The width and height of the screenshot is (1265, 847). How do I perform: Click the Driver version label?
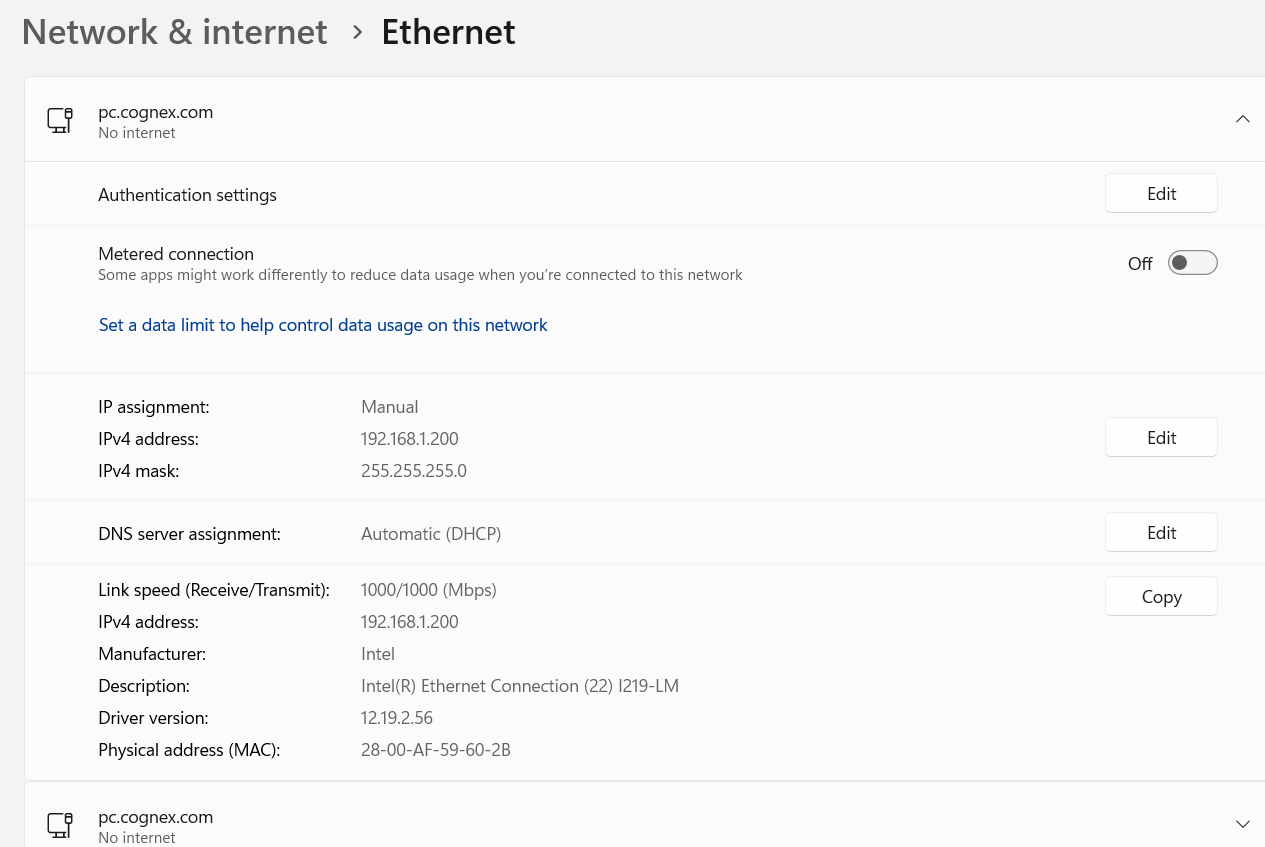tap(153, 718)
